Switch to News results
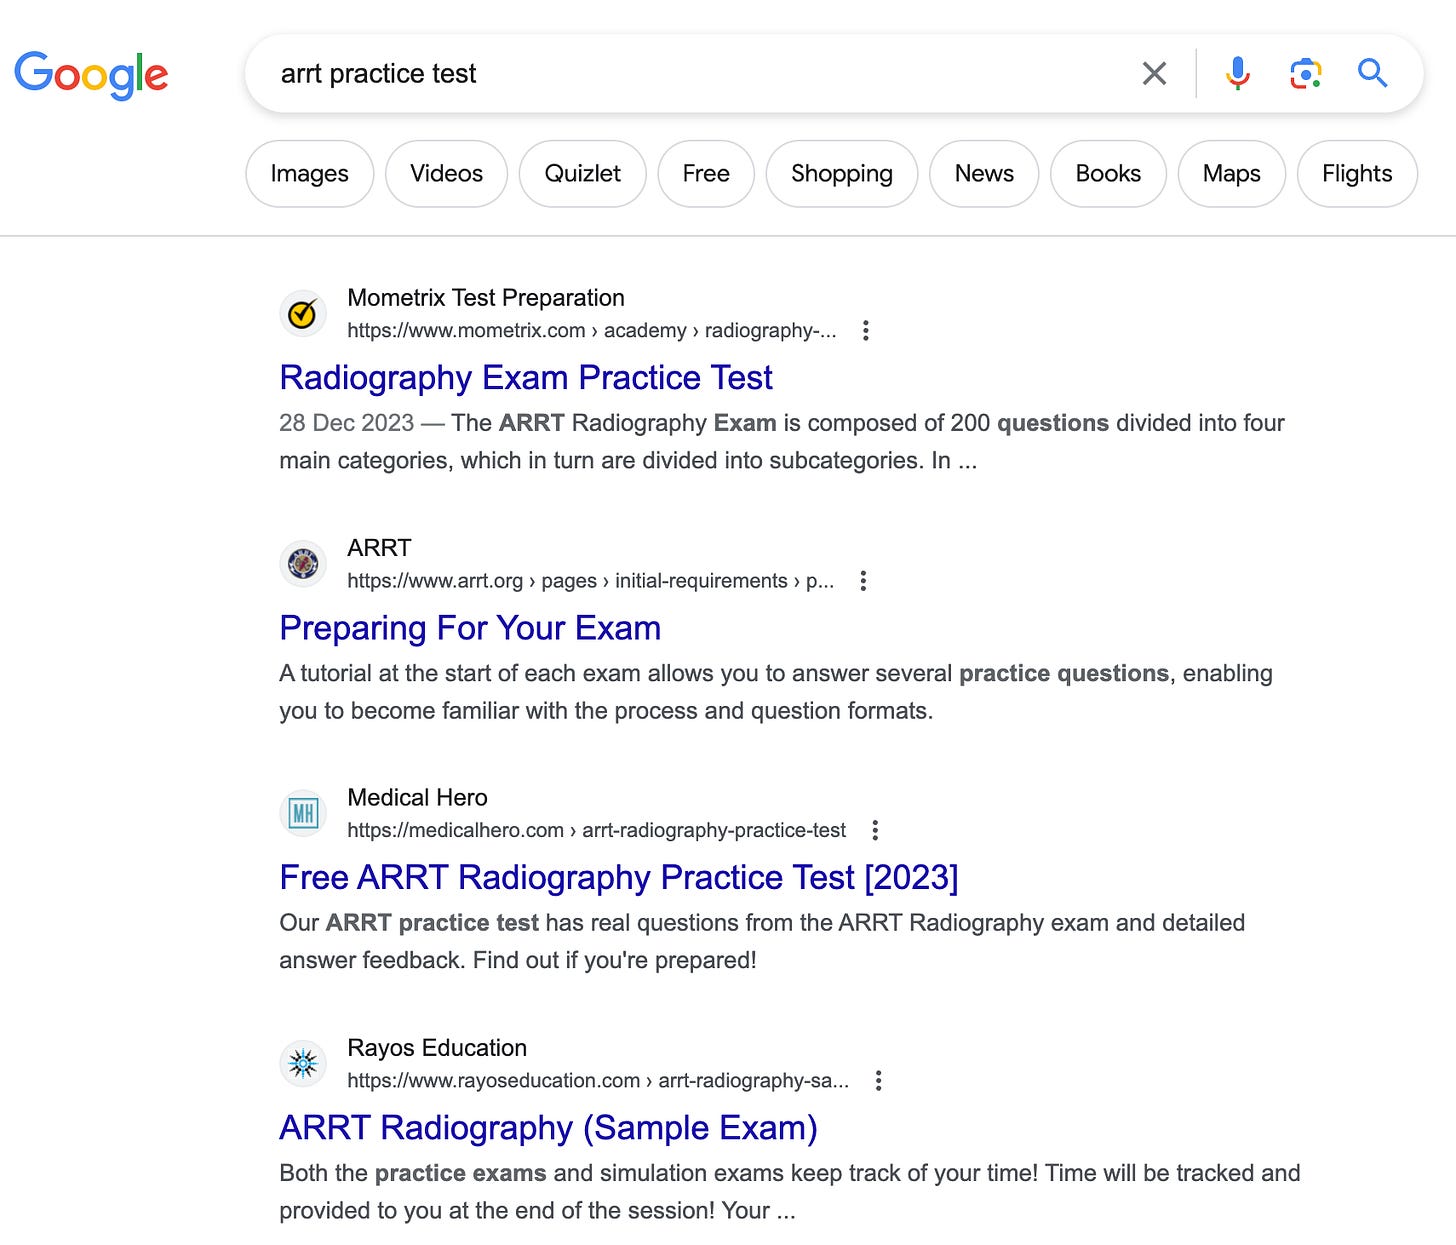The width and height of the screenshot is (1456, 1245). click(x=984, y=174)
